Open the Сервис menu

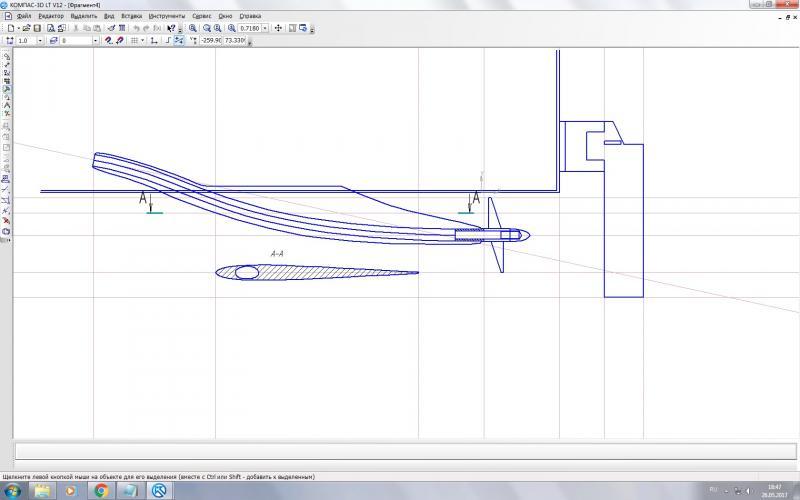201,17
